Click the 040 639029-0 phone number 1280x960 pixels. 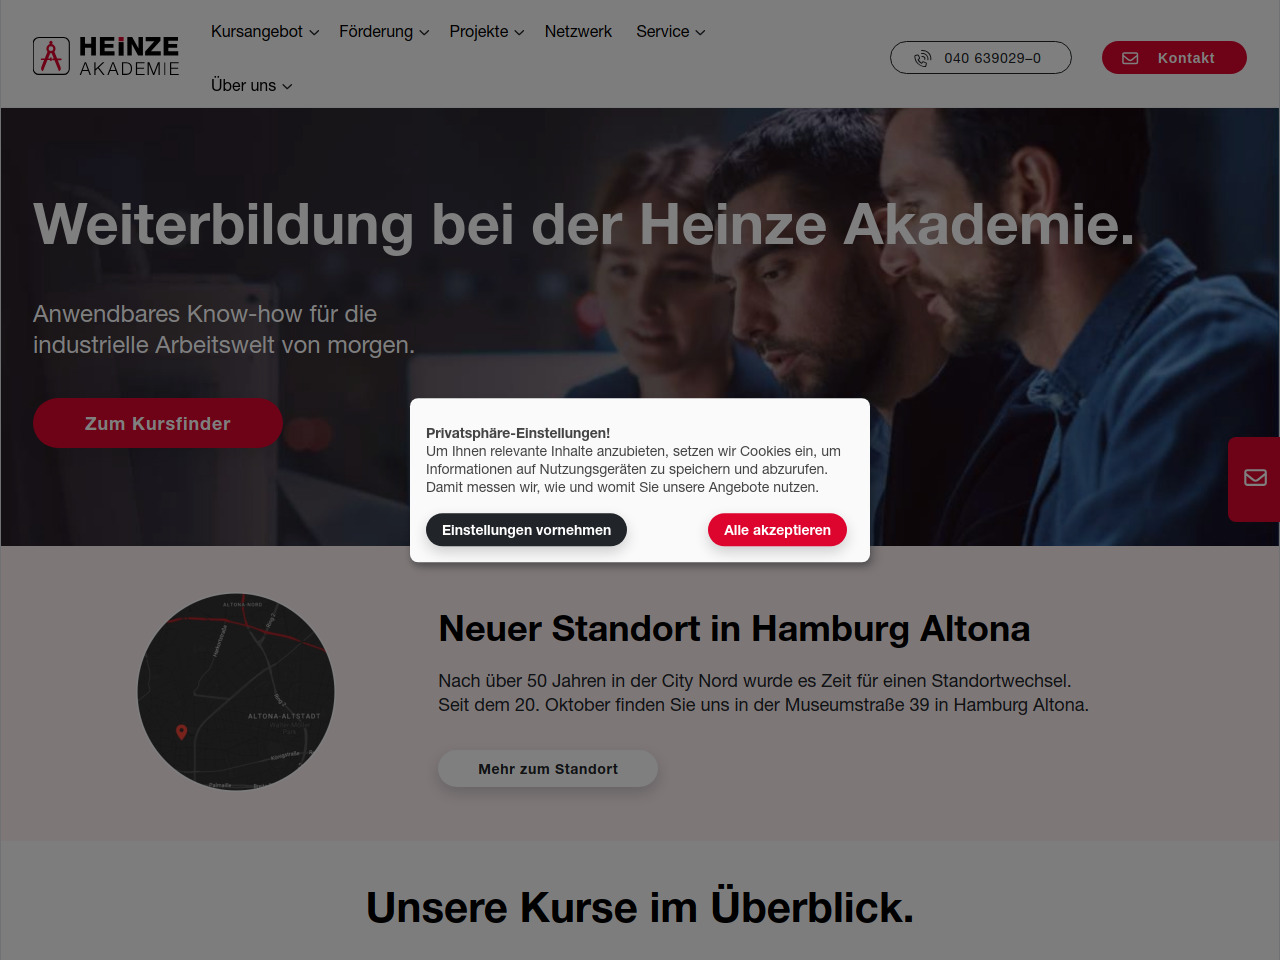(x=992, y=58)
